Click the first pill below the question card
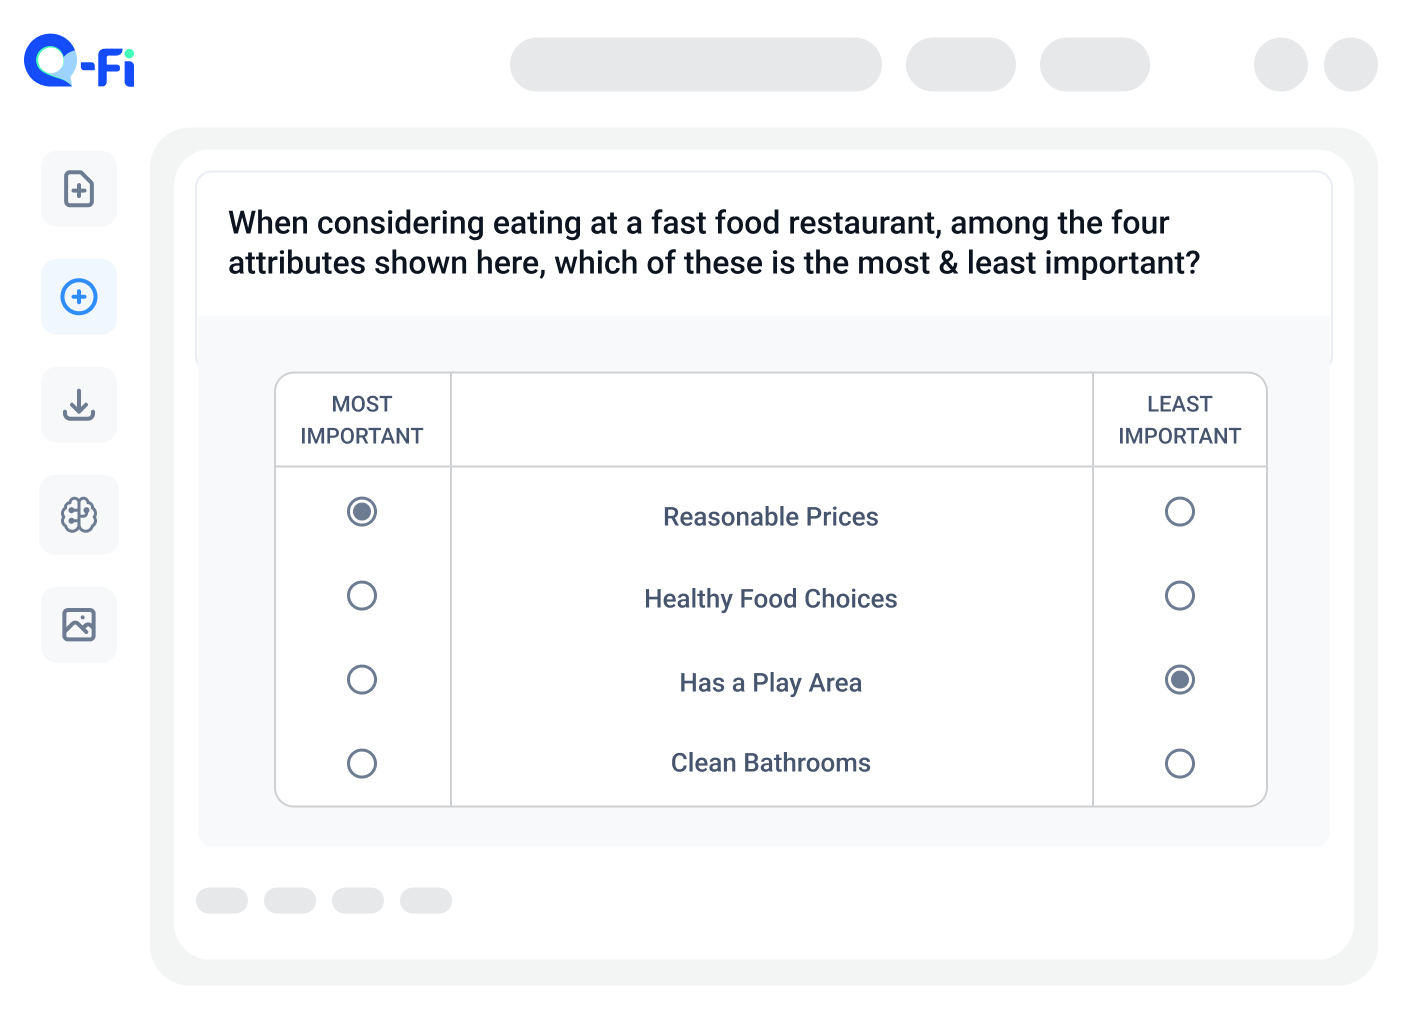Image resolution: width=1406 pixels, height=1013 pixels. tap(222, 901)
